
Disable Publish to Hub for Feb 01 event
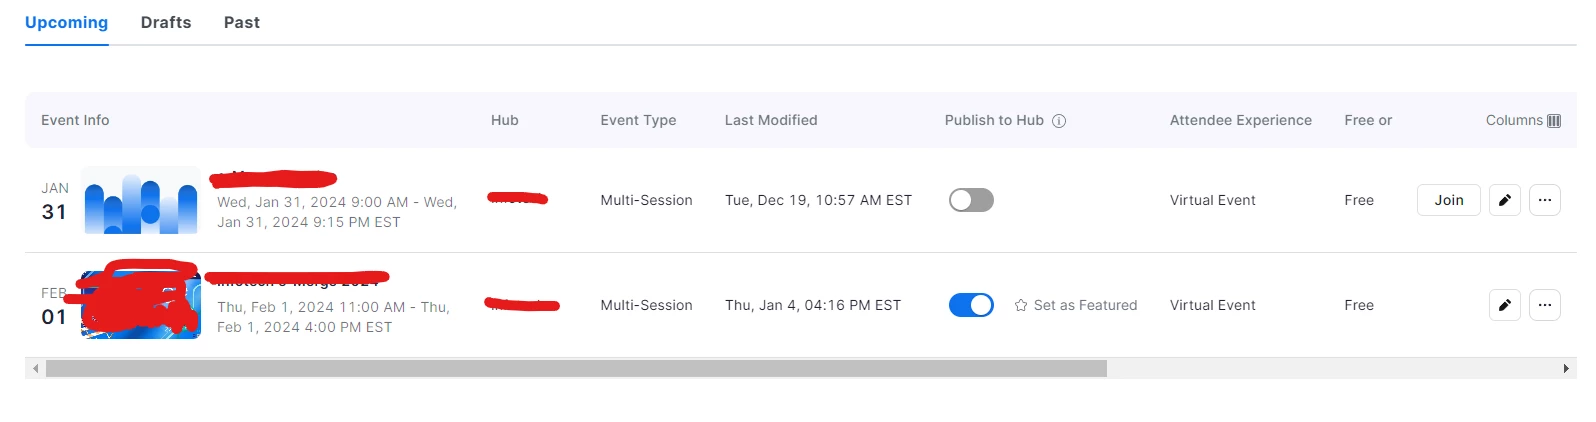pyautogui.click(x=971, y=305)
